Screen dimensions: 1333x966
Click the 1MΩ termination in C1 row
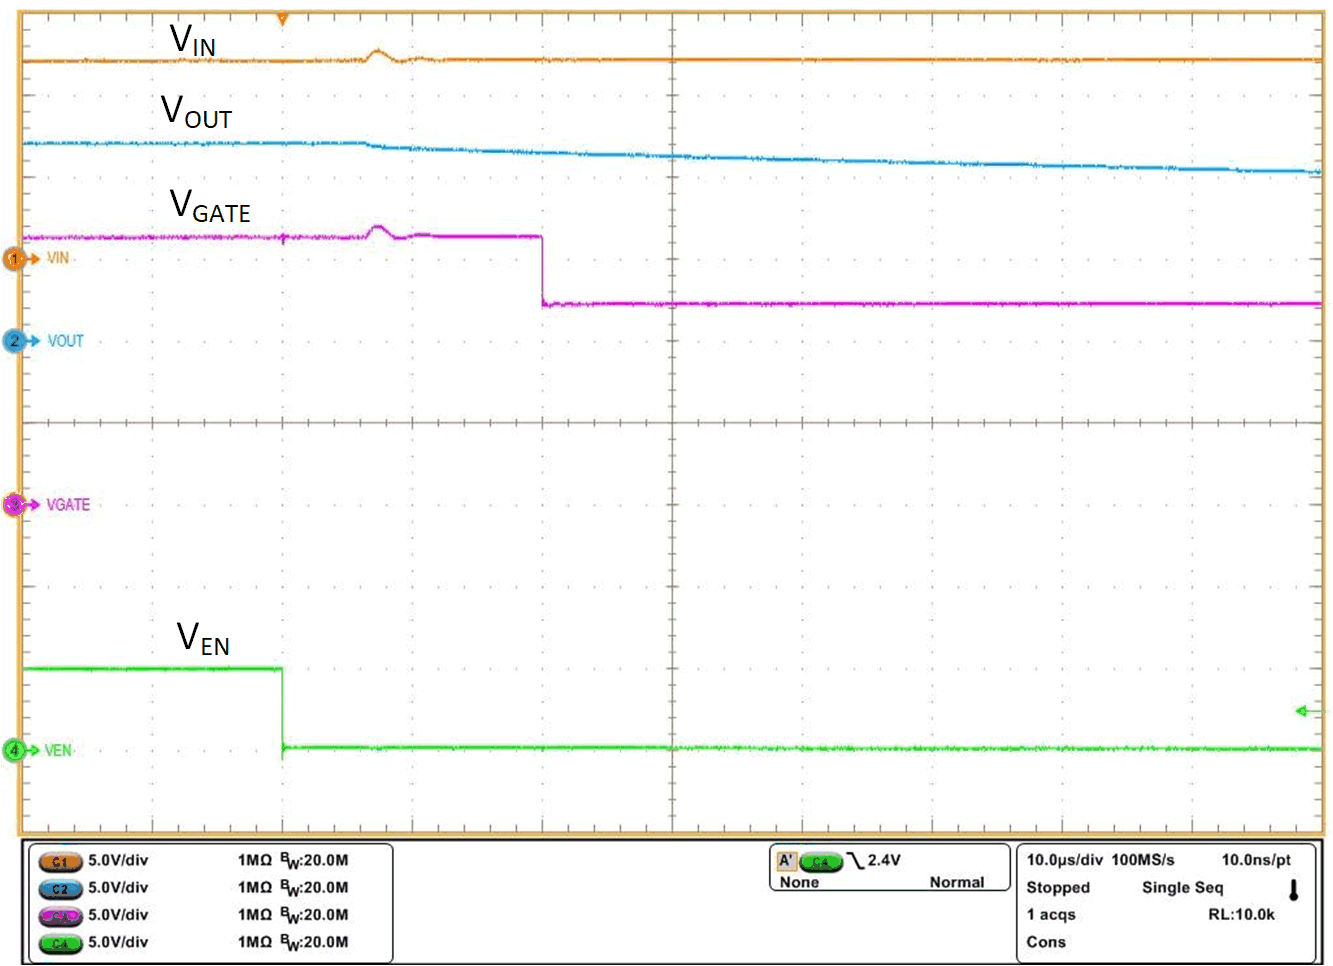click(255, 860)
